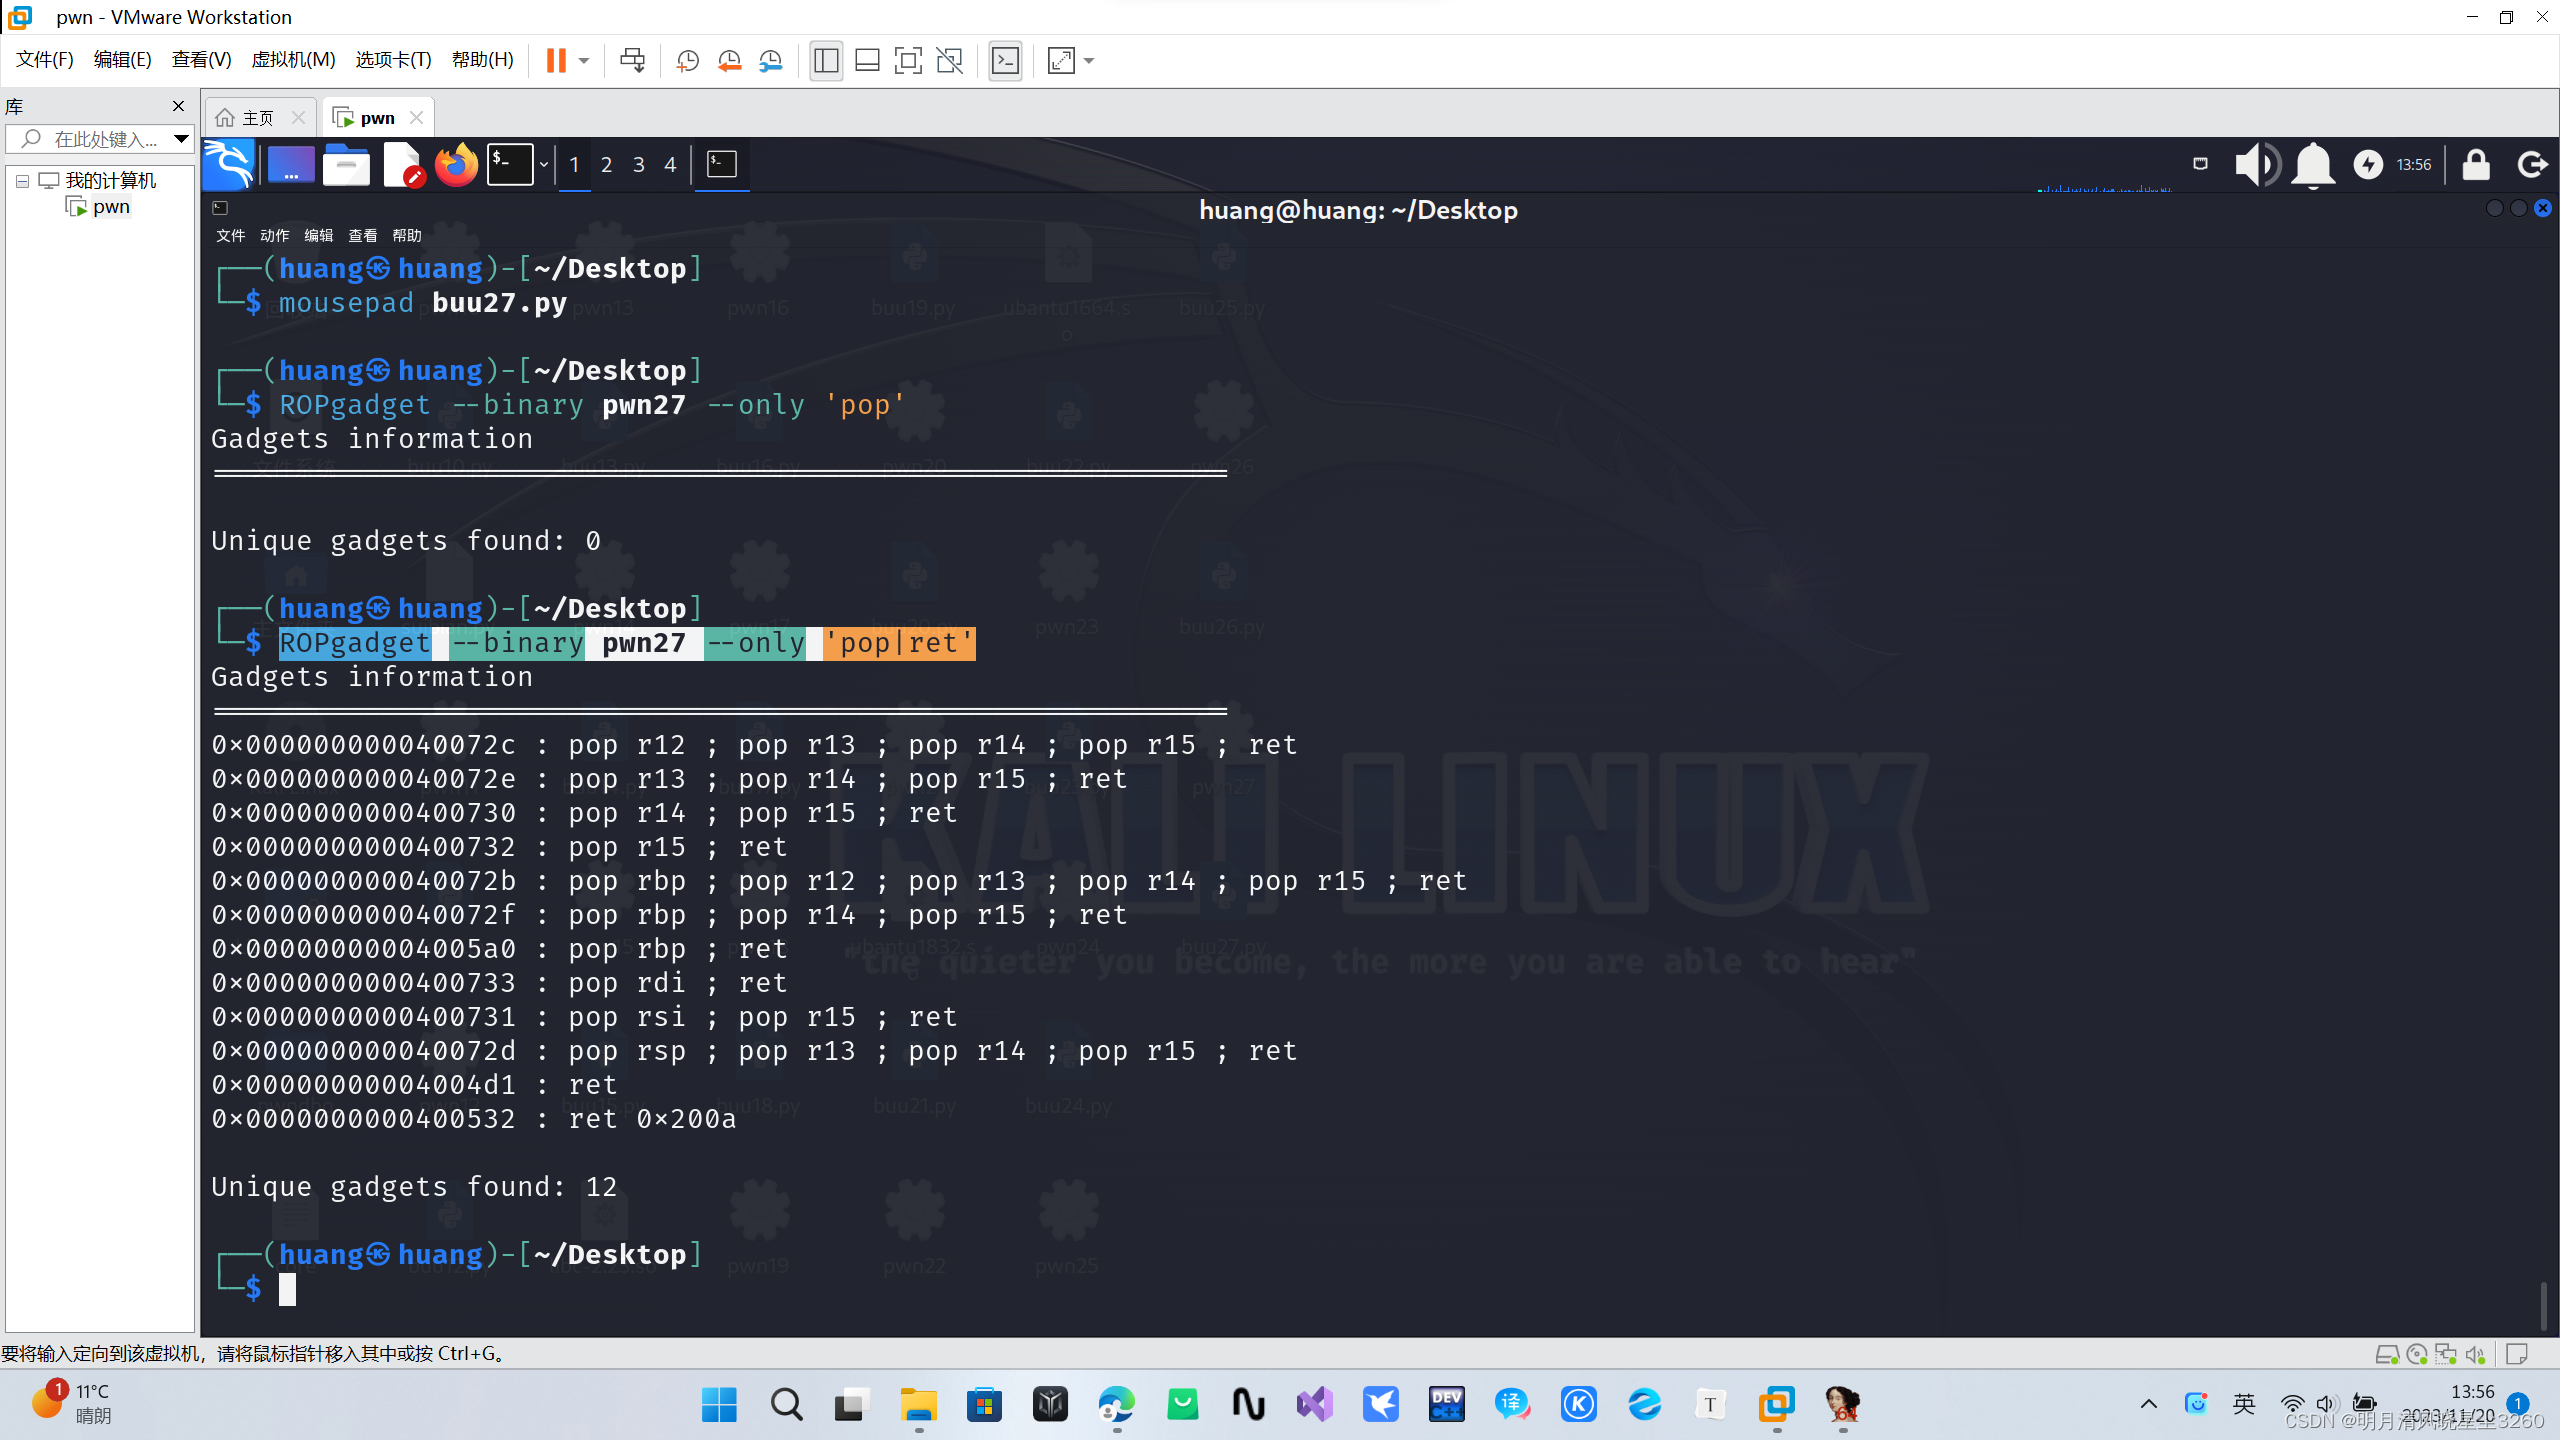Revert VM to previous snapshot
This screenshot has height=1440, width=2560.
(729, 61)
